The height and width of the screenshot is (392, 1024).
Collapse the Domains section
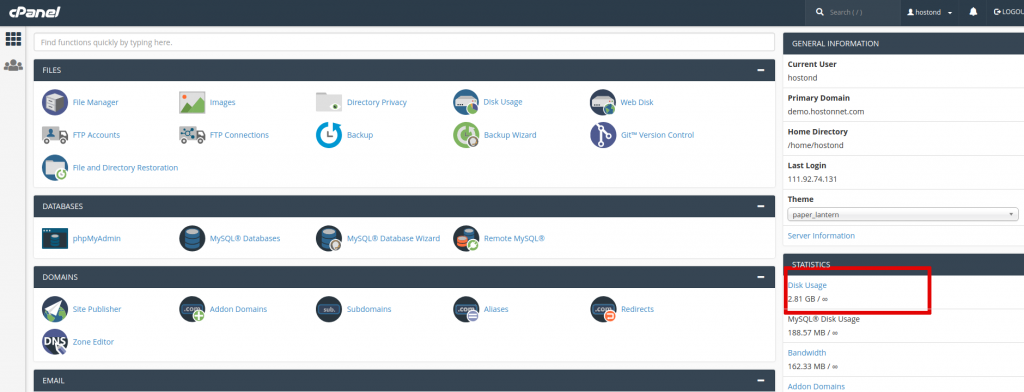(761, 277)
